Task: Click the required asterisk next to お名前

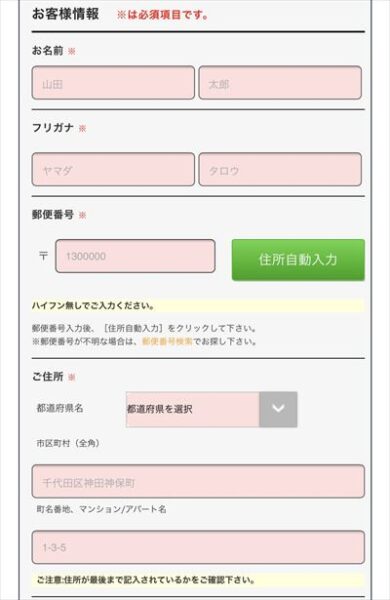Action: pyautogui.click(x=72, y=51)
